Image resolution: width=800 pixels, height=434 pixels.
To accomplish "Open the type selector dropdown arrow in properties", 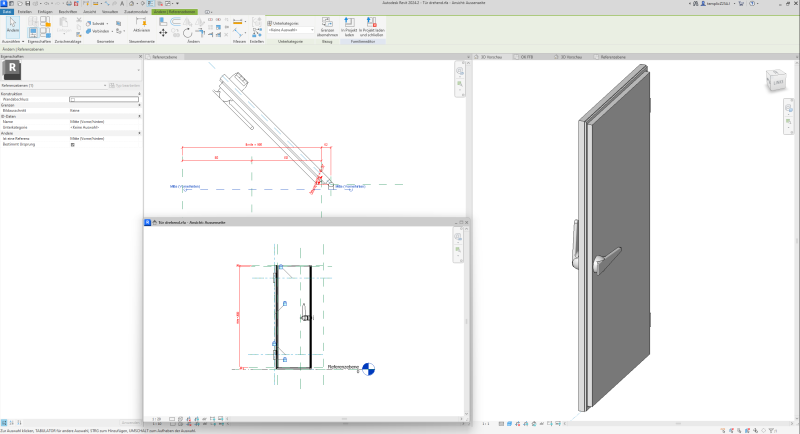I will [x=138, y=70].
